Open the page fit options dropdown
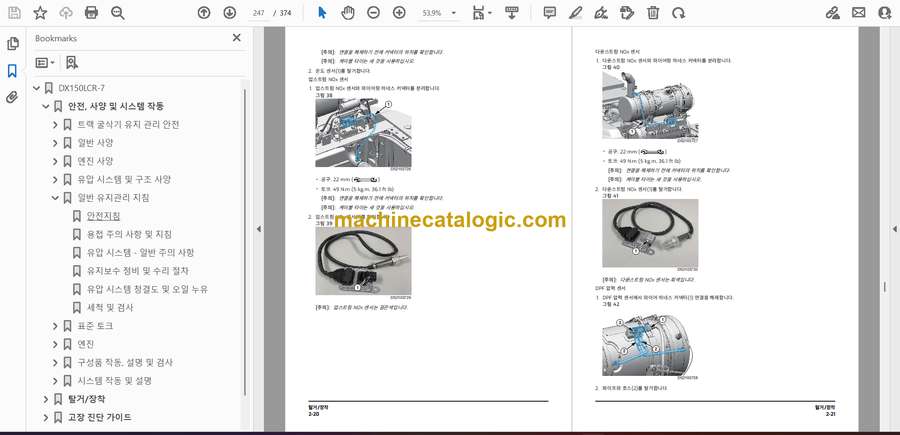 (482, 13)
